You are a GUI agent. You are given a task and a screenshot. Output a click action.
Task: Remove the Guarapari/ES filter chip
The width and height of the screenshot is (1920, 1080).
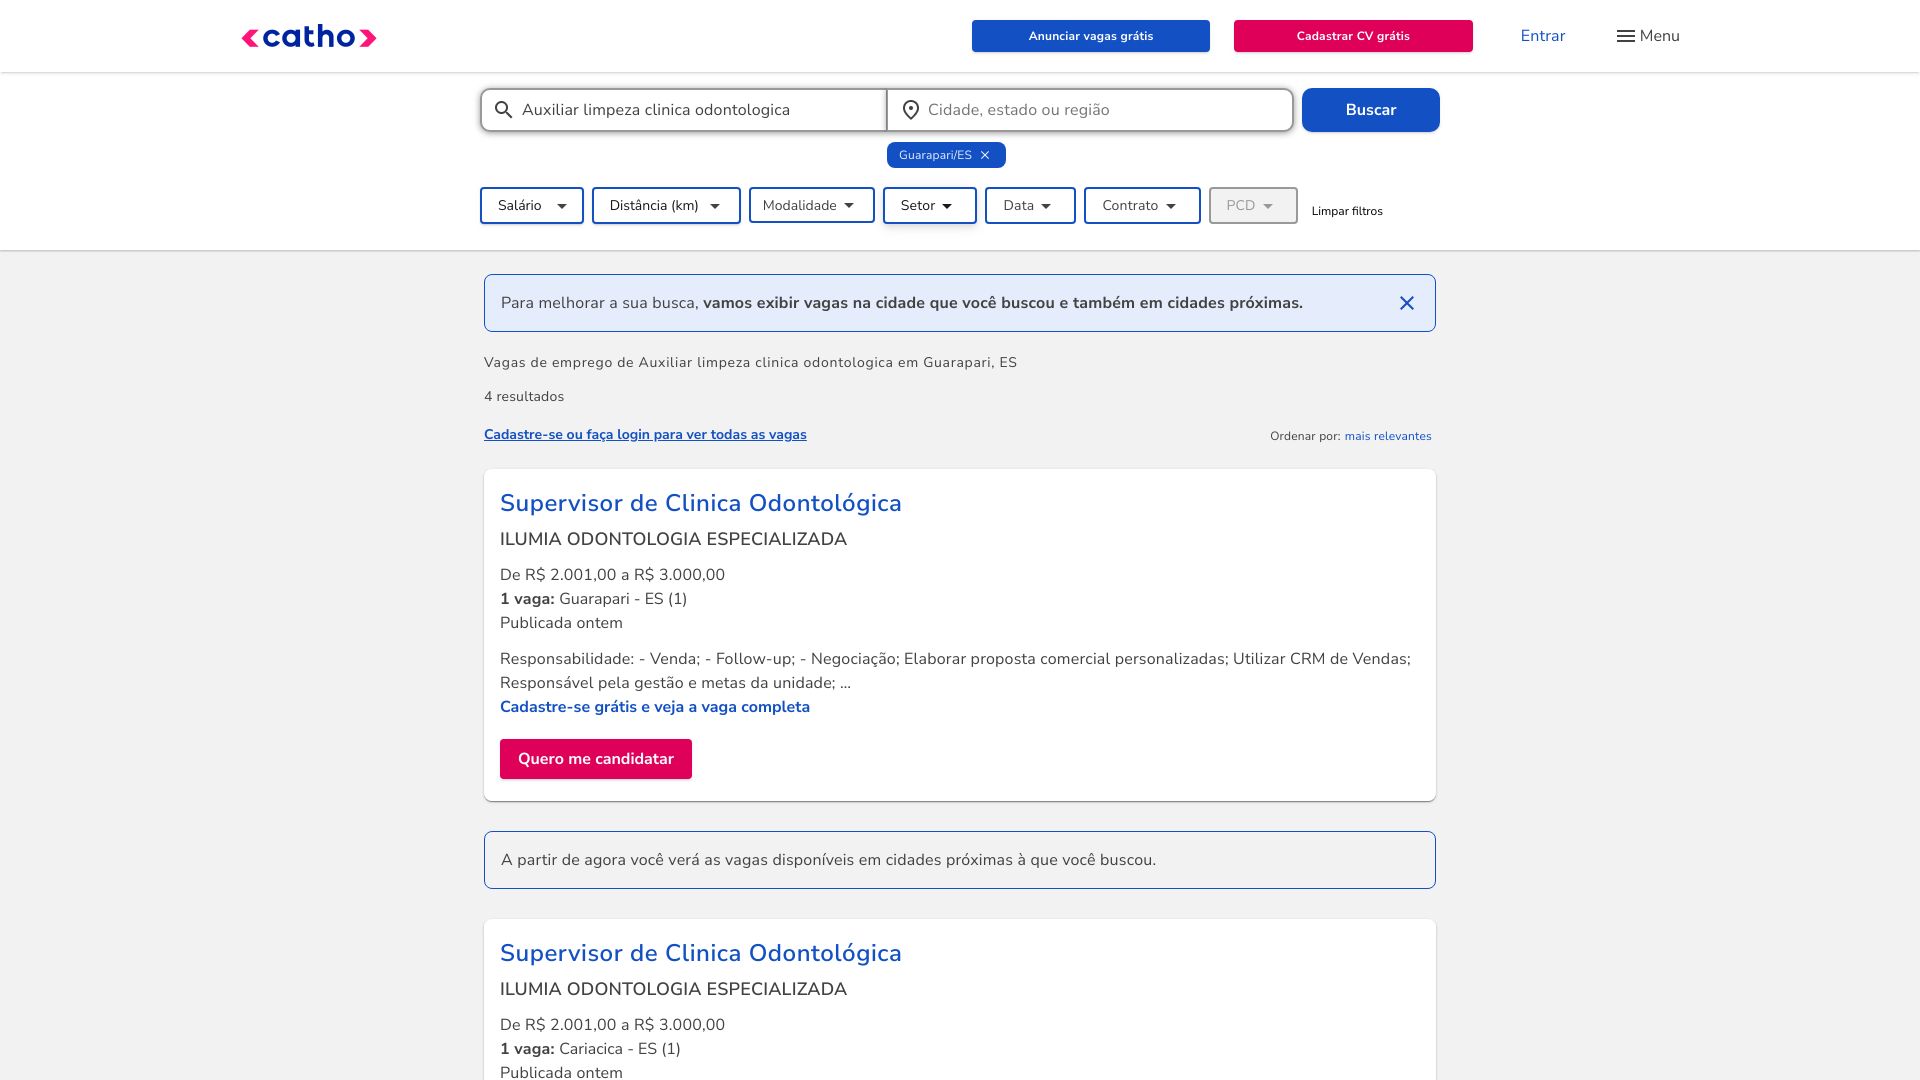pyautogui.click(x=985, y=155)
